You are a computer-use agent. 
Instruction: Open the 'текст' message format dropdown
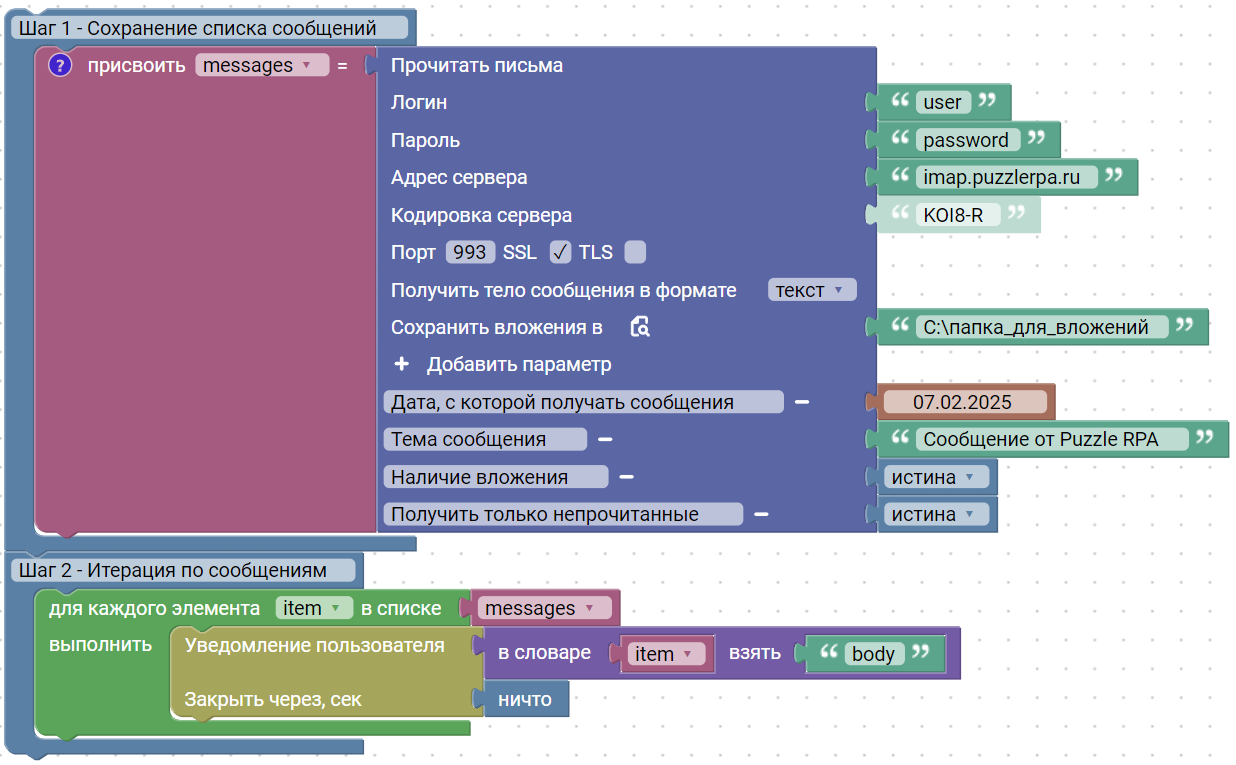(x=812, y=290)
